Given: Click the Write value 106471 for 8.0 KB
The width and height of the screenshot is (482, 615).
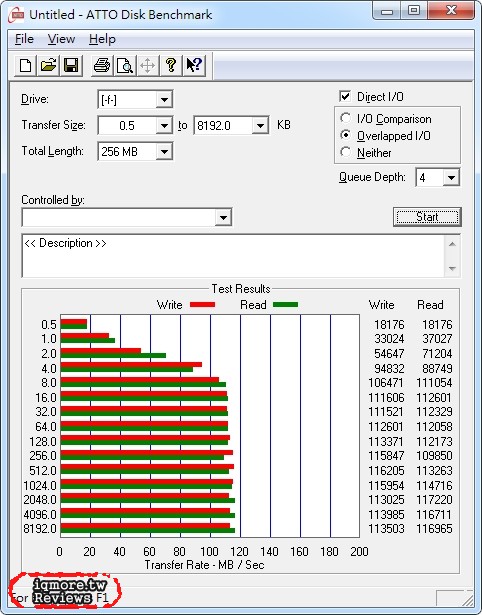Looking at the screenshot, I should tap(386, 383).
